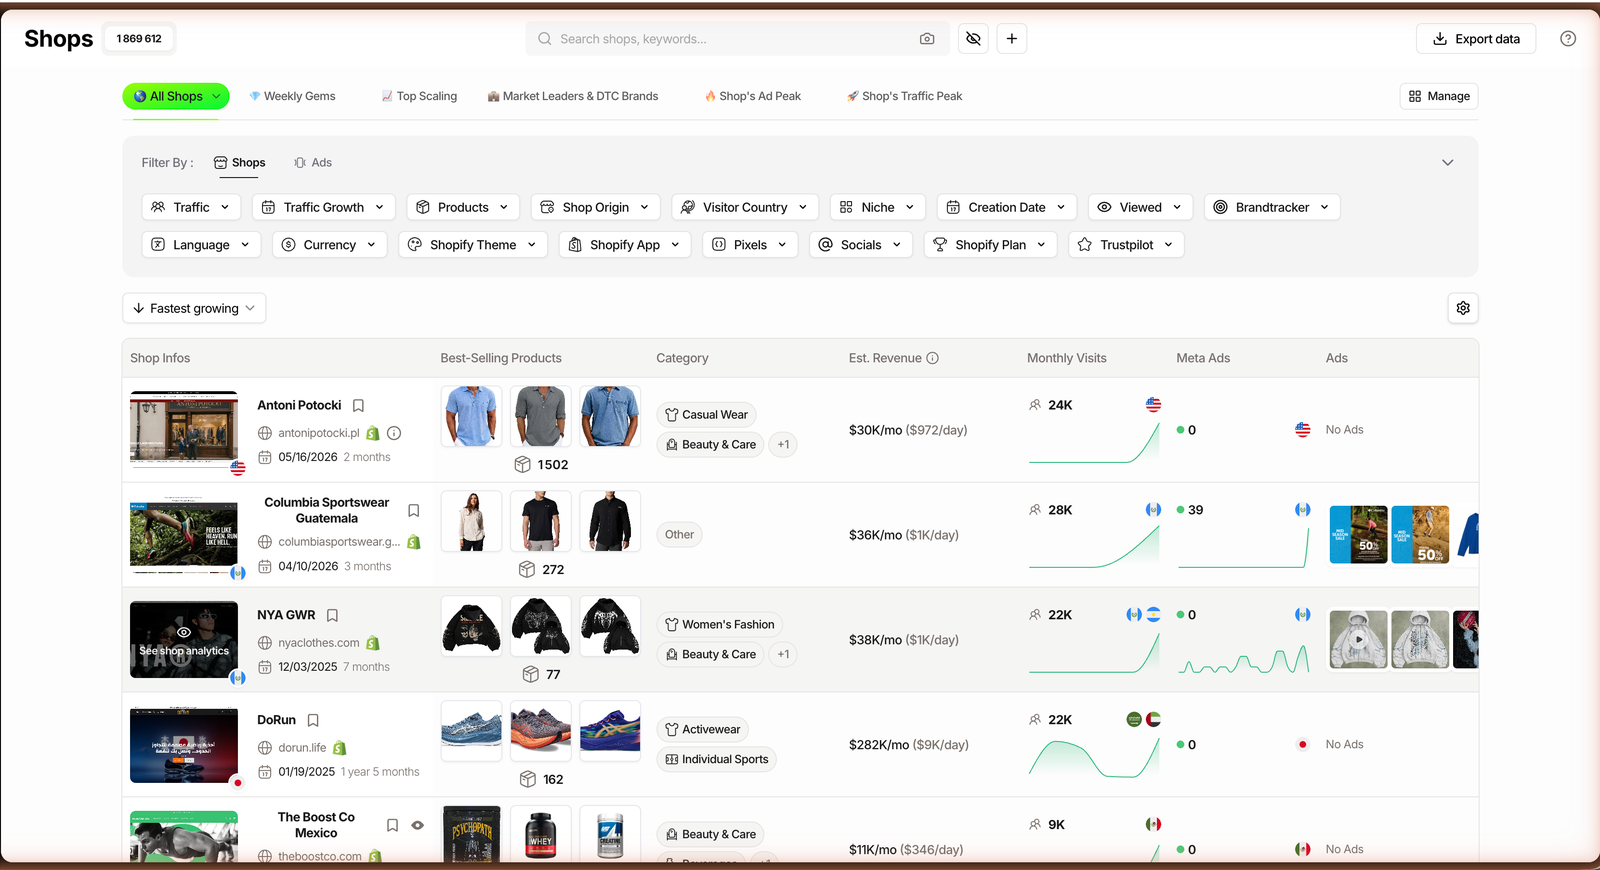Click globe icon beside dorun.life

[265, 748]
